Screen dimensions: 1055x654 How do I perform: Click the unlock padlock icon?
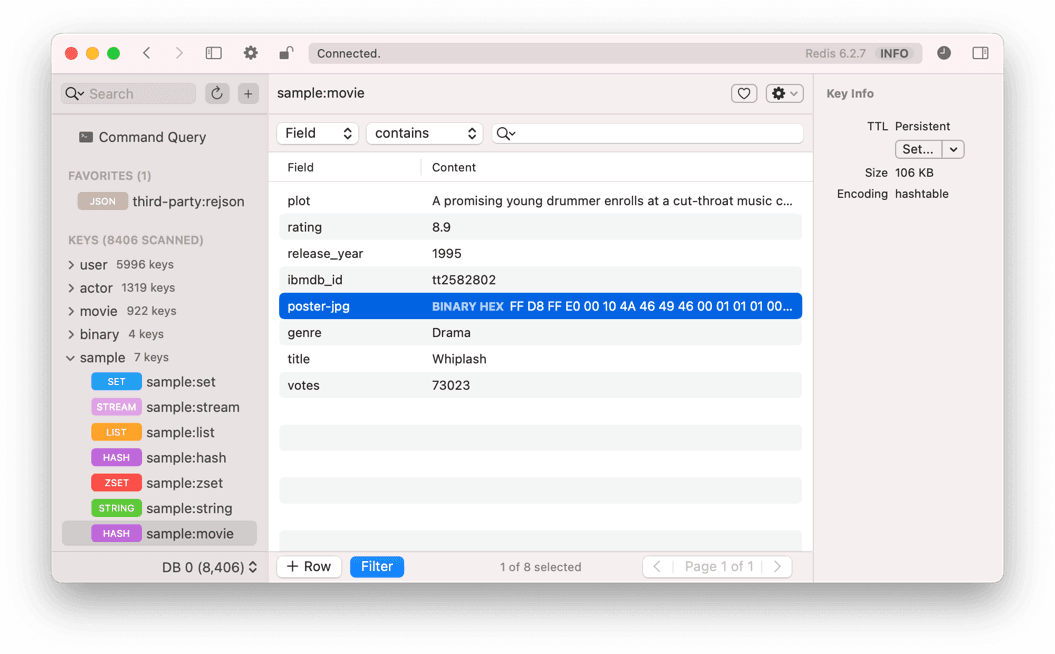[286, 53]
